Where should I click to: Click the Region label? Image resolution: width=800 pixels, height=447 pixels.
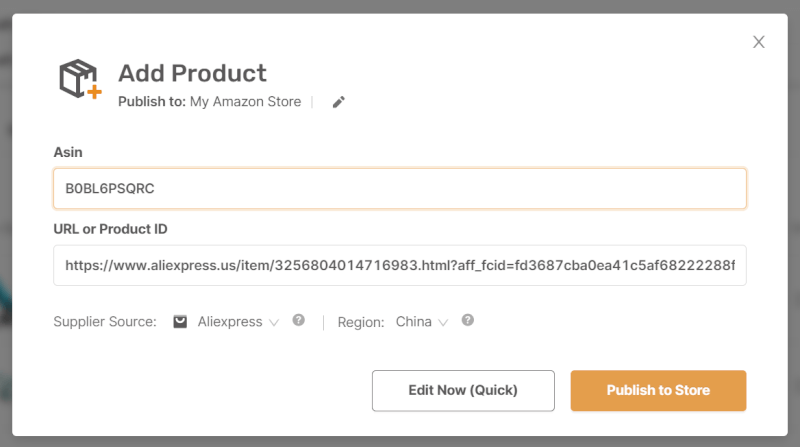361,322
